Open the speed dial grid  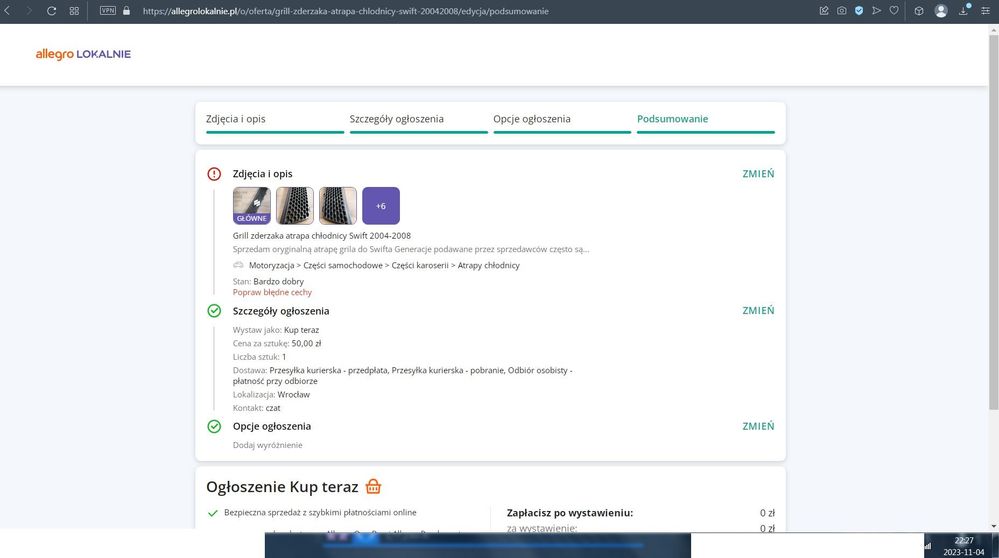pos(74,11)
